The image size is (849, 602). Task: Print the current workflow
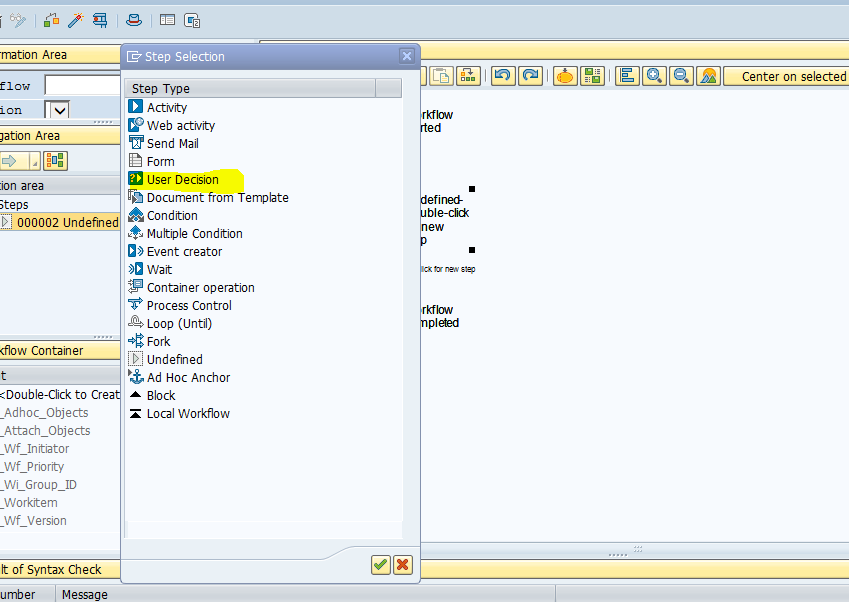(x=100, y=20)
